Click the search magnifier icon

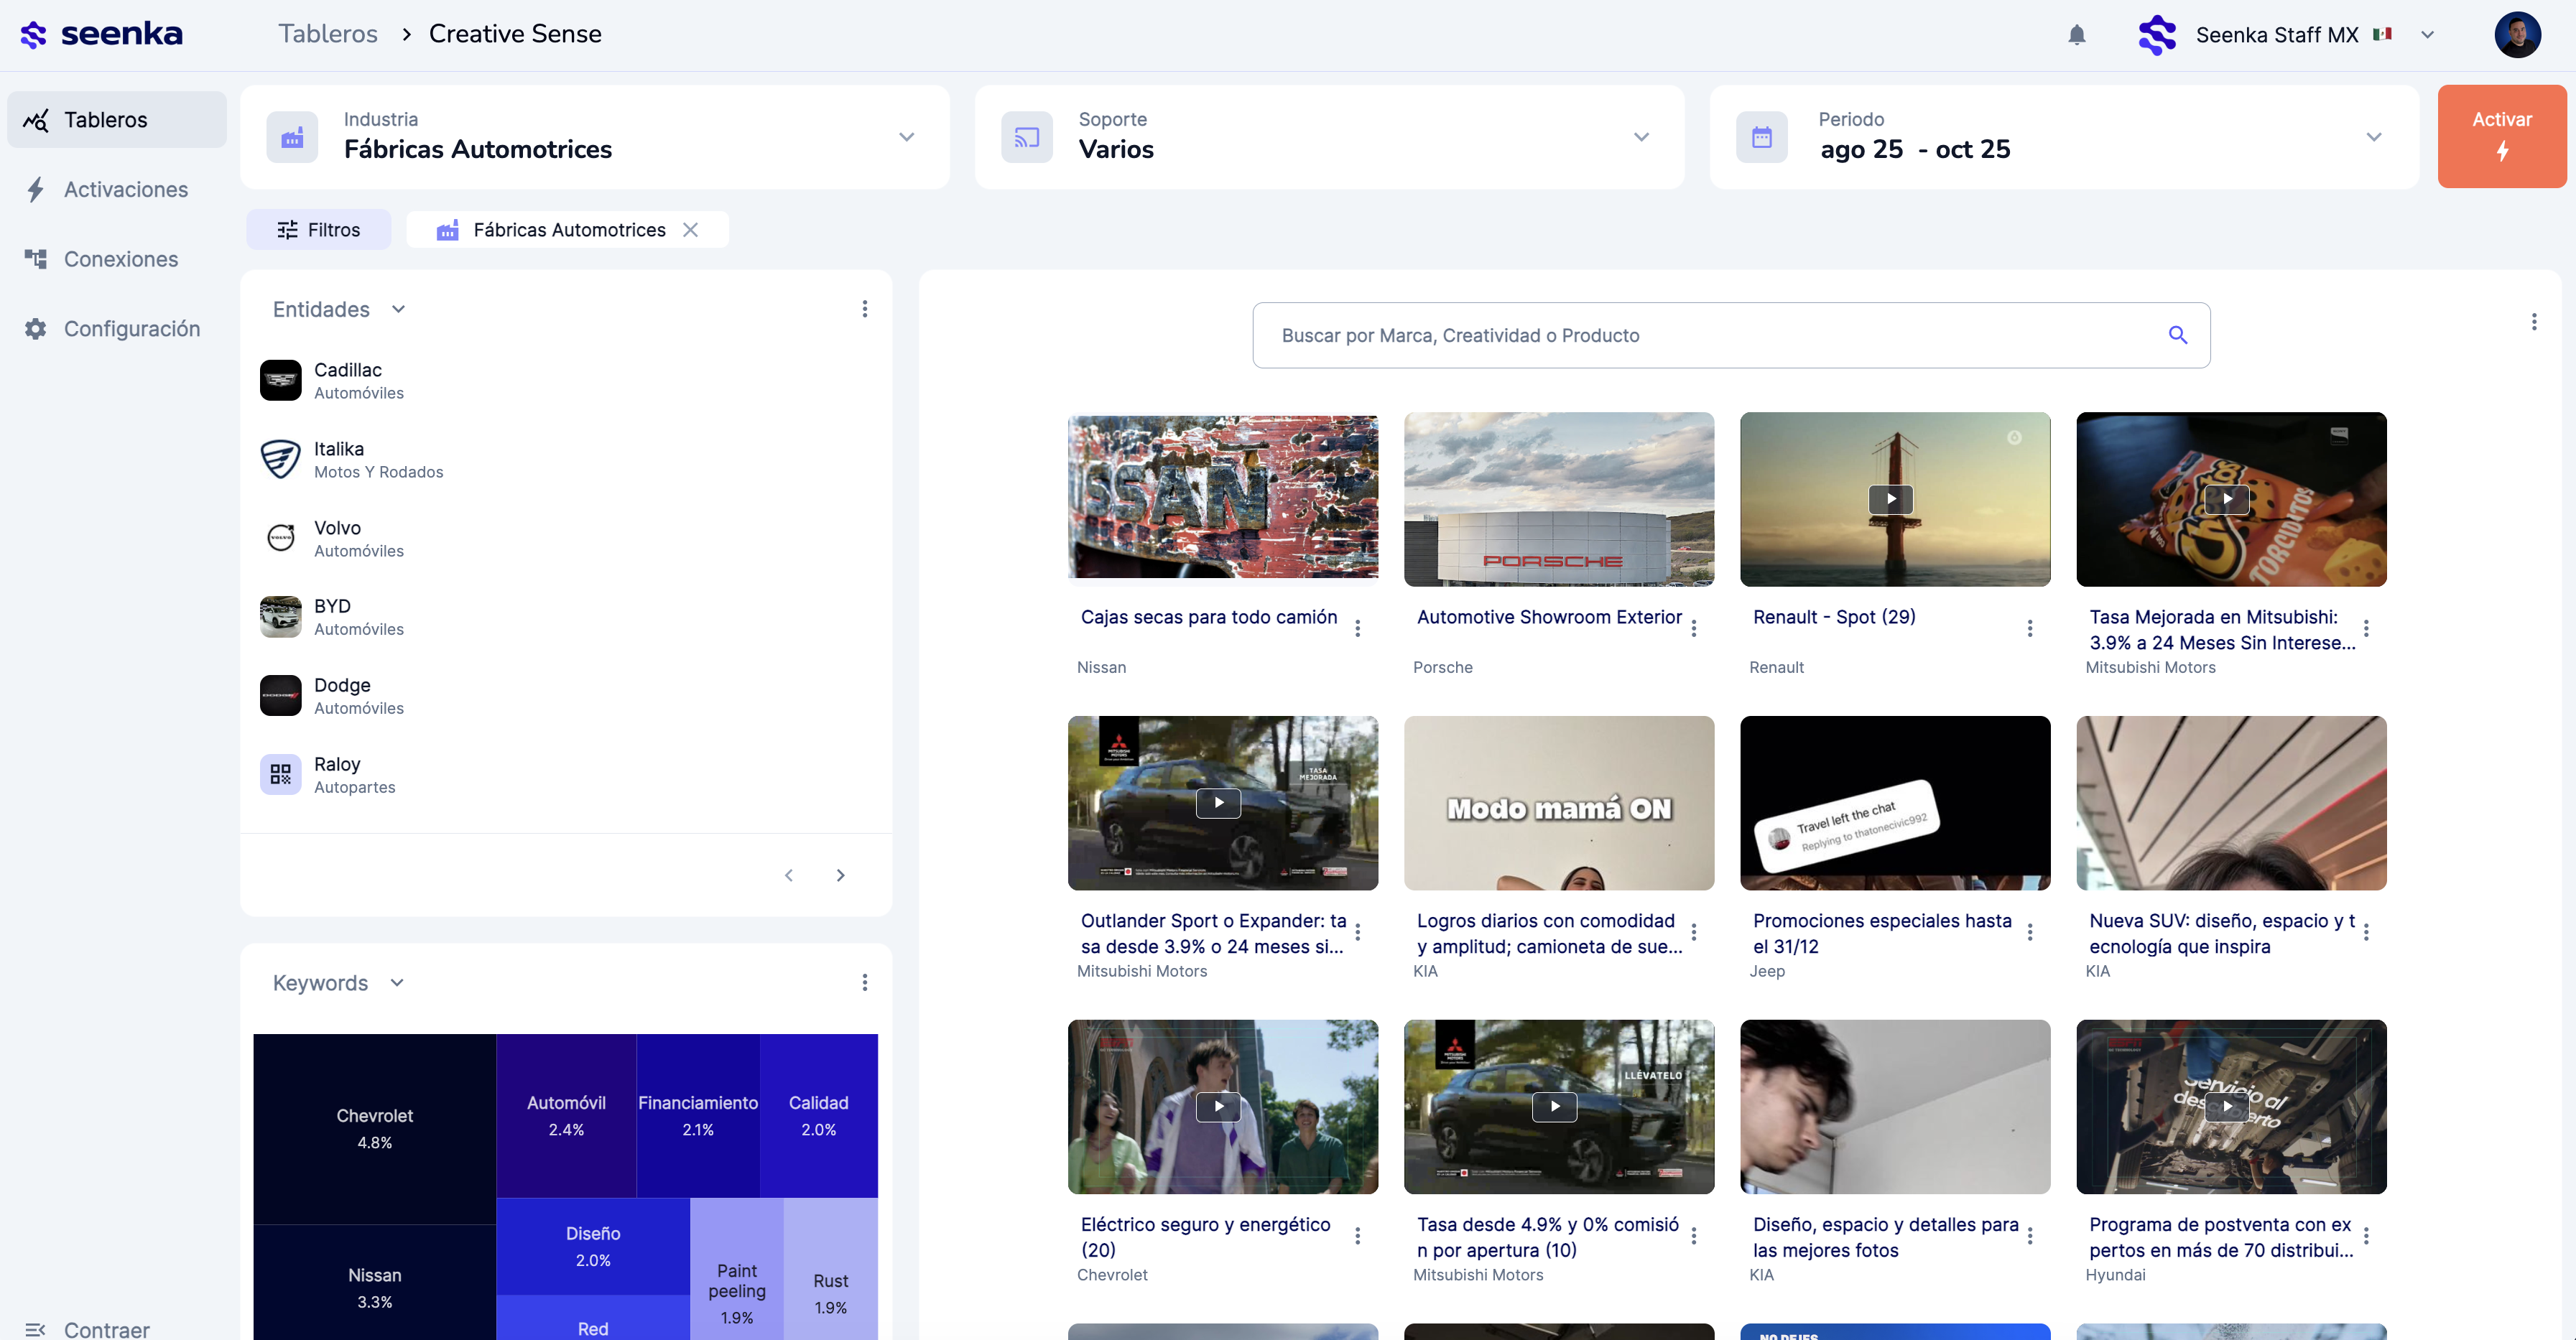click(2177, 335)
